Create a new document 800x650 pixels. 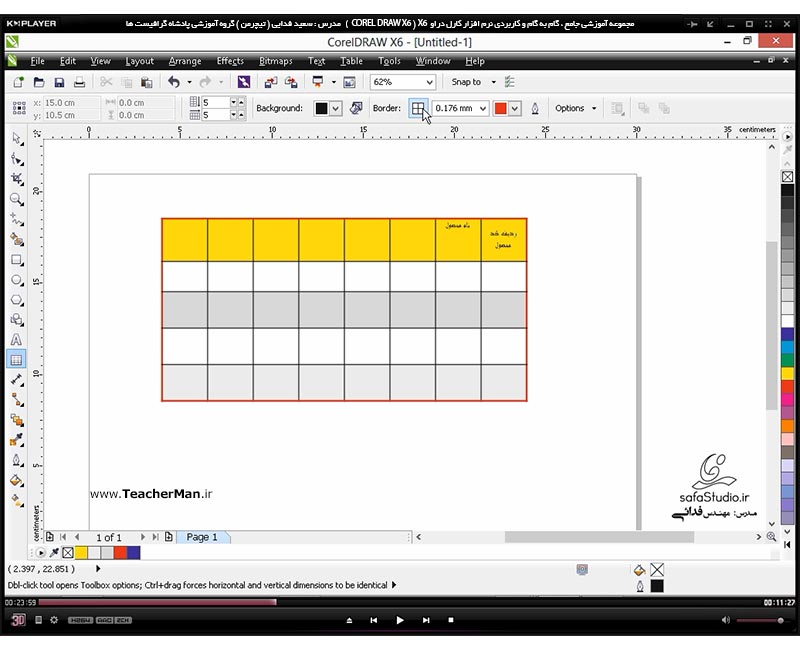pos(18,82)
